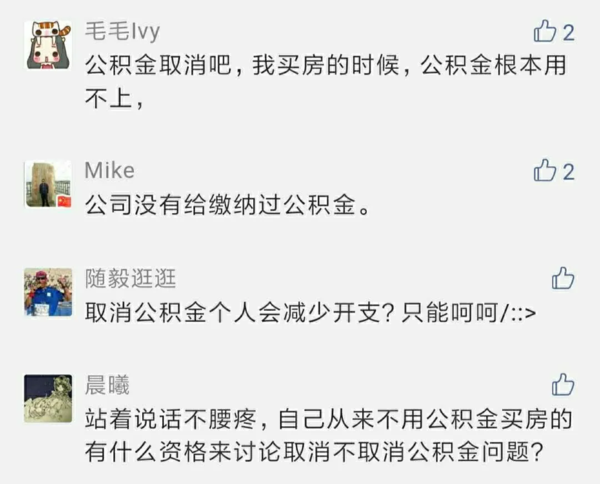Tap the line starting with 有什么资格来讨论
Screen dimensions: 600x484
(x=314, y=452)
